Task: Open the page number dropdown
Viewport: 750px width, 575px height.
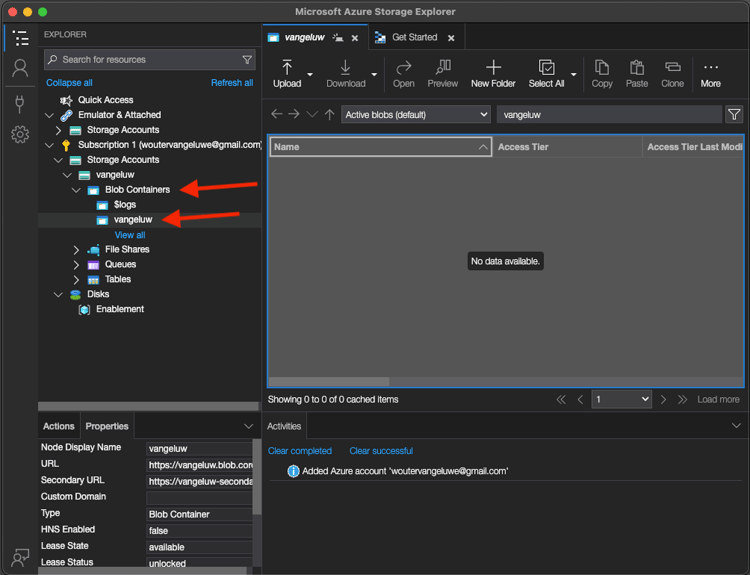Action: point(621,399)
